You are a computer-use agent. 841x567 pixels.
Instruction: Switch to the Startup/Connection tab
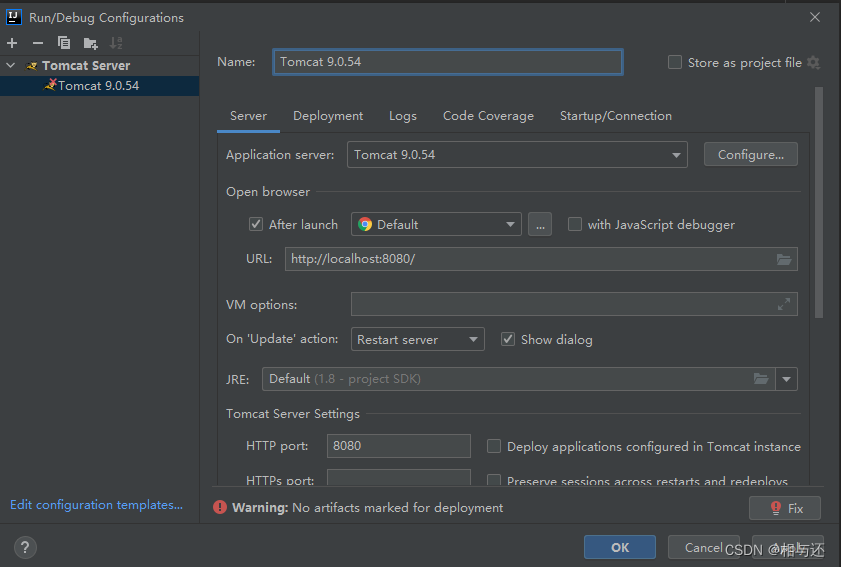616,116
